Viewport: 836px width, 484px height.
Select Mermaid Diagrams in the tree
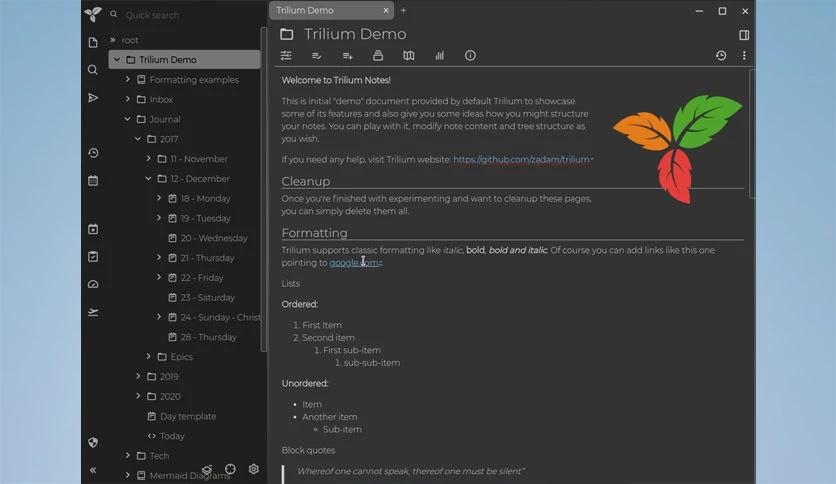pyautogui.click(x=189, y=475)
